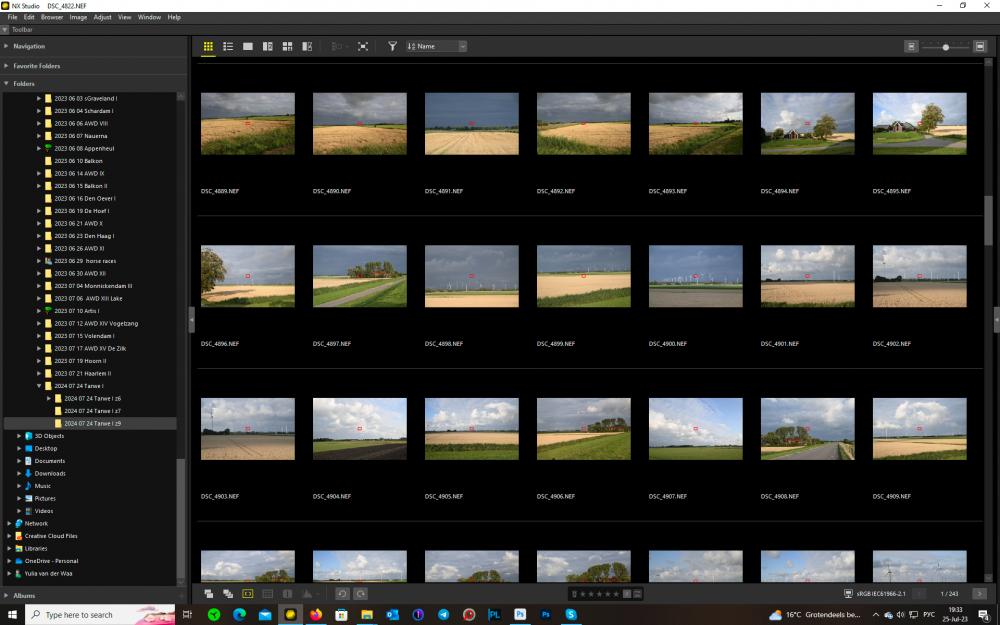Select thumbnail DSC_4897.NEF
The height and width of the screenshot is (625, 1000).
(360, 276)
